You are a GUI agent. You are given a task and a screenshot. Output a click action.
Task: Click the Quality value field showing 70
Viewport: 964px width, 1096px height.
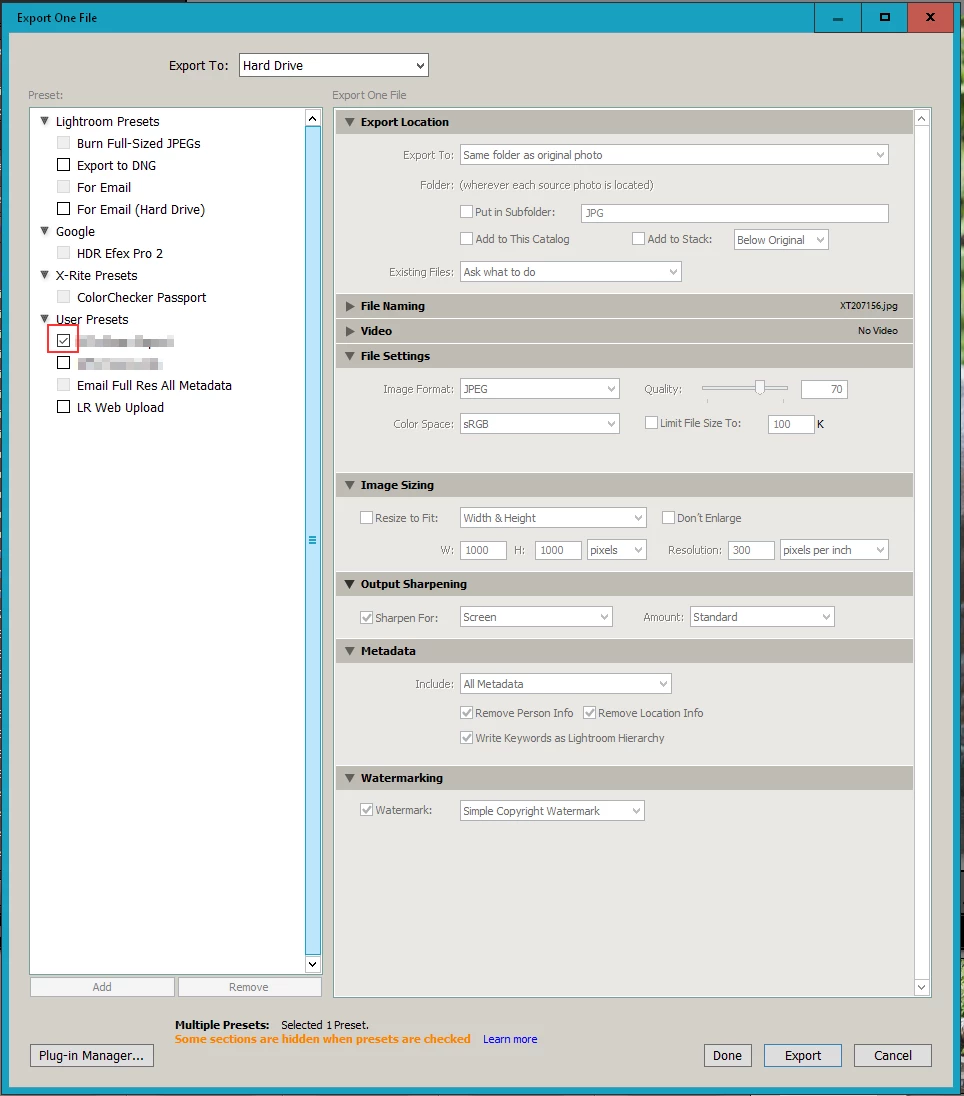(x=824, y=389)
